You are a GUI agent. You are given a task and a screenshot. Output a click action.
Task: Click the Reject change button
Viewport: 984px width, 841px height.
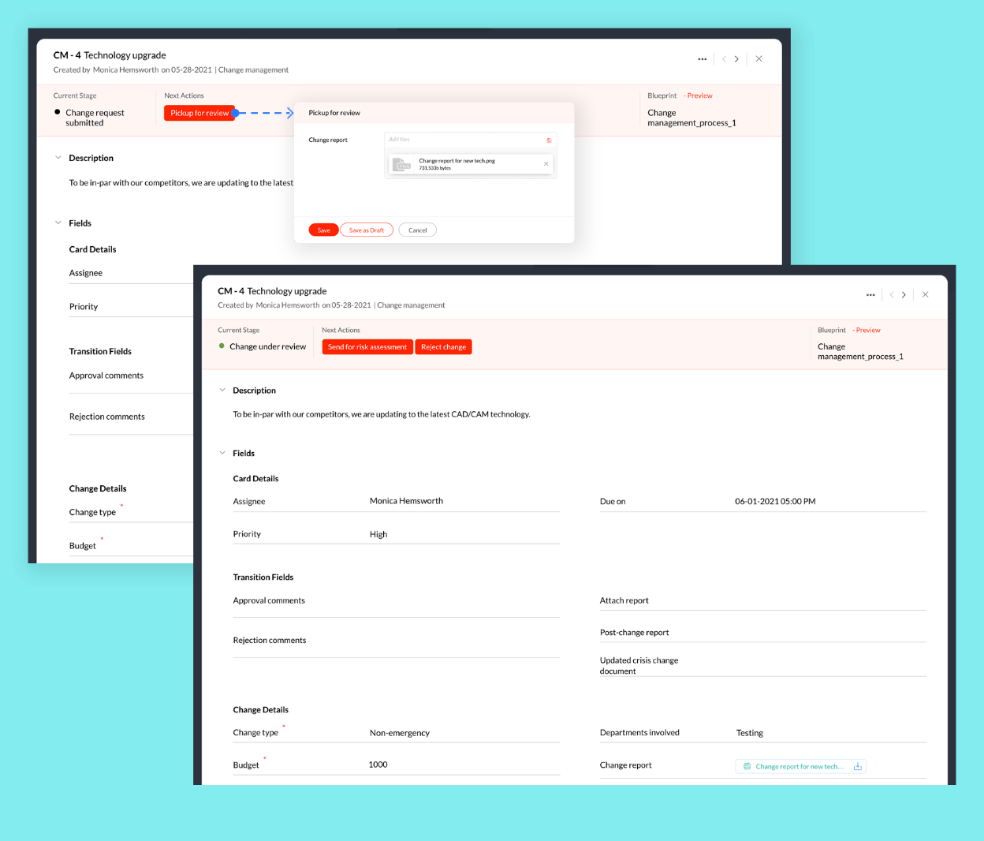(443, 347)
